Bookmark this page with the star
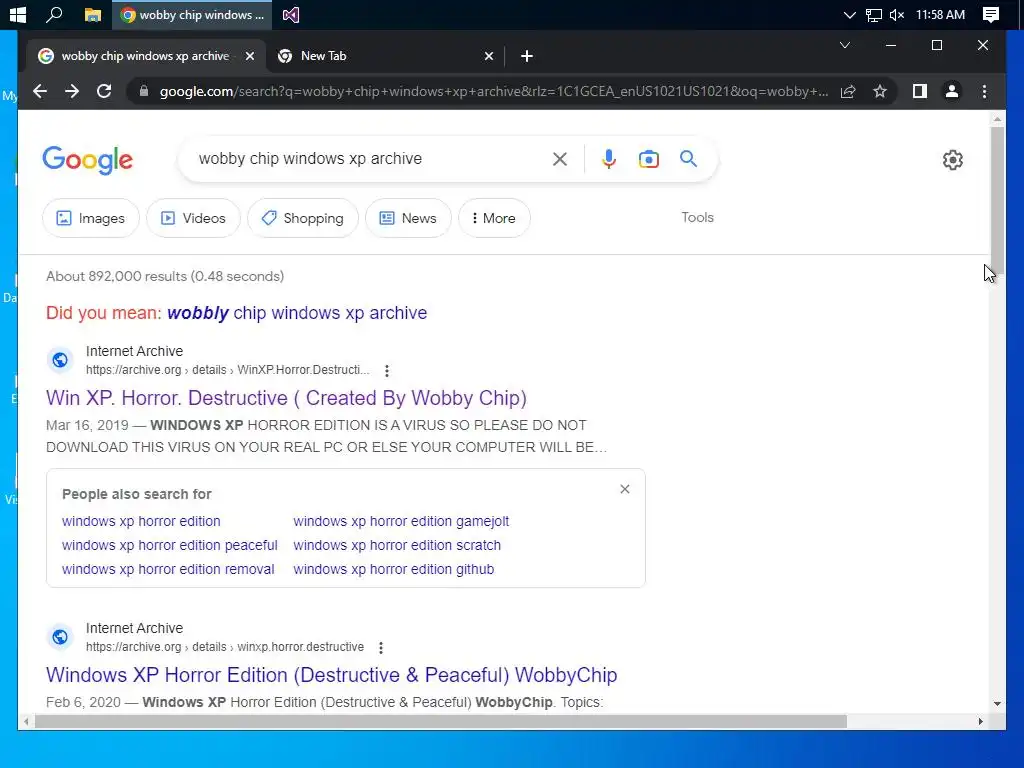 coord(880,91)
